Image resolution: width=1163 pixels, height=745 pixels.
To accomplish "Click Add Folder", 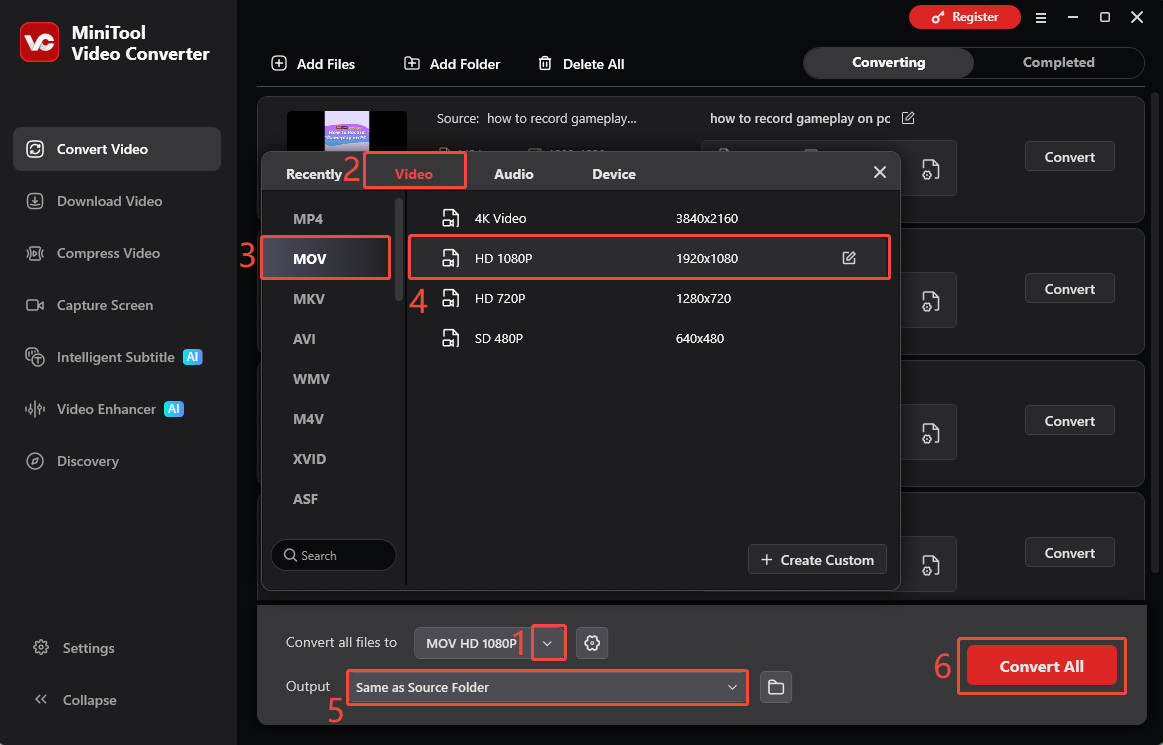I will click(x=452, y=64).
